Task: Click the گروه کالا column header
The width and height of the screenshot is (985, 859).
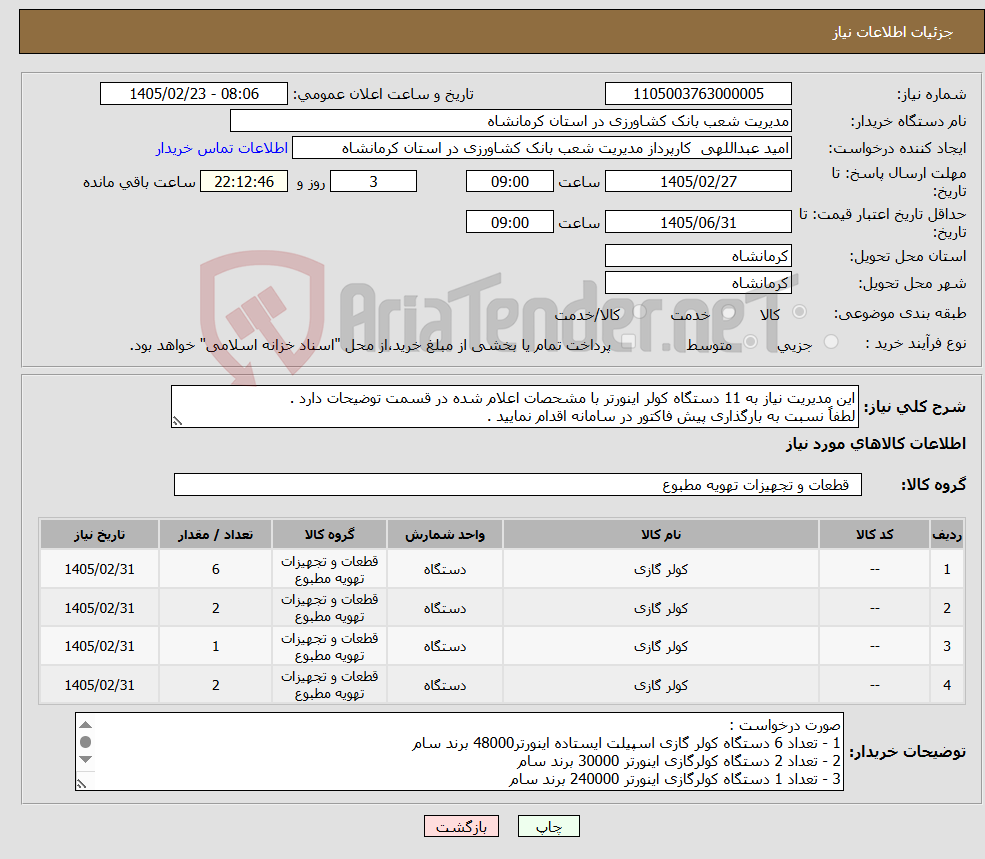Action: (x=329, y=534)
